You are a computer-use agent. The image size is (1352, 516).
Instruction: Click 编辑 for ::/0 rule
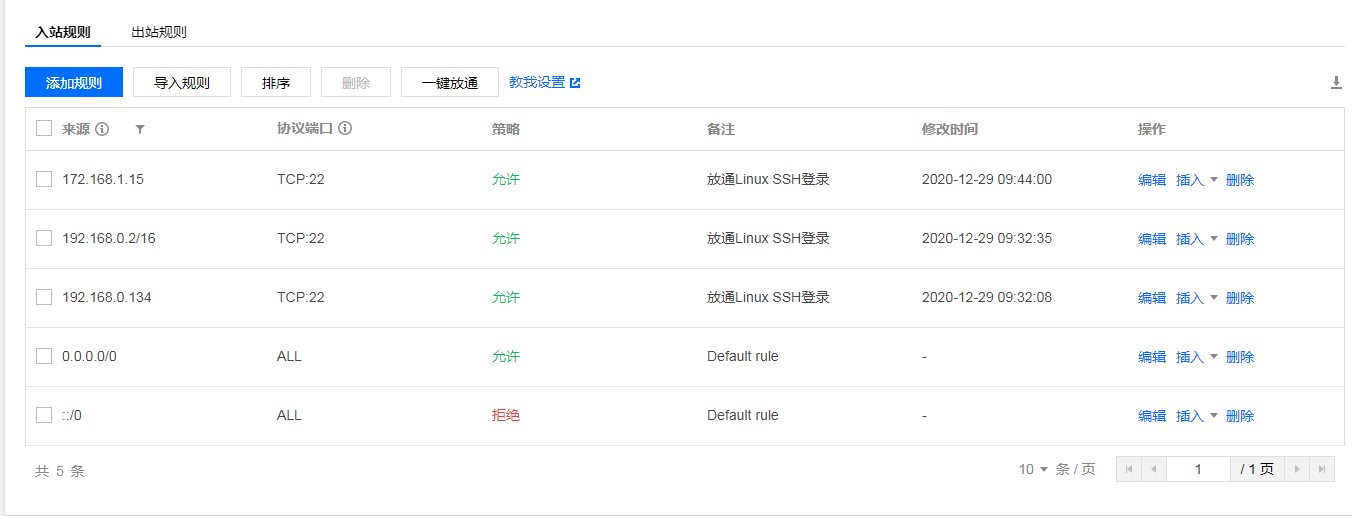click(1152, 416)
